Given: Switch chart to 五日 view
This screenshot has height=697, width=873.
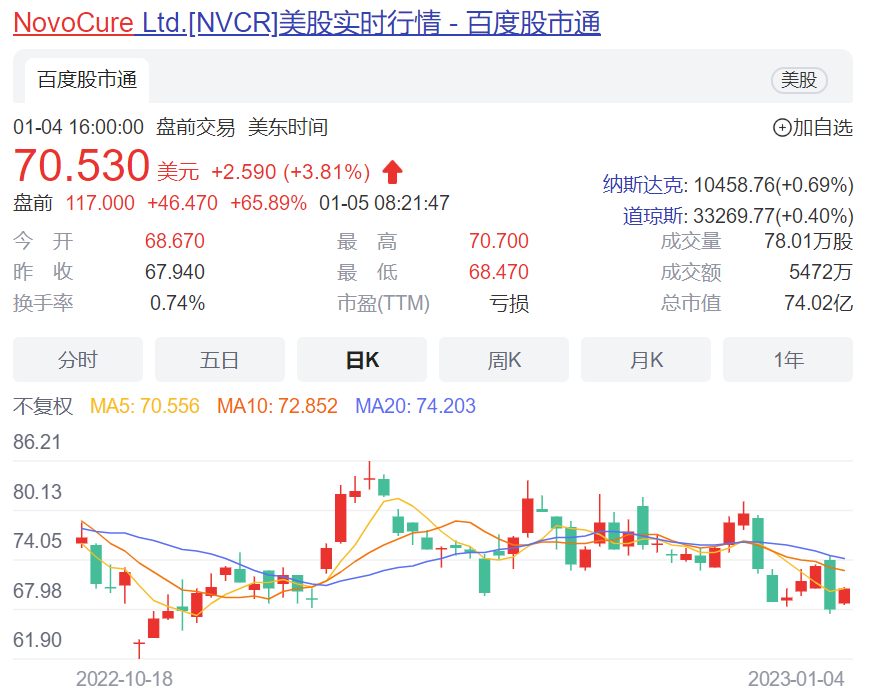Looking at the screenshot, I should [220, 360].
